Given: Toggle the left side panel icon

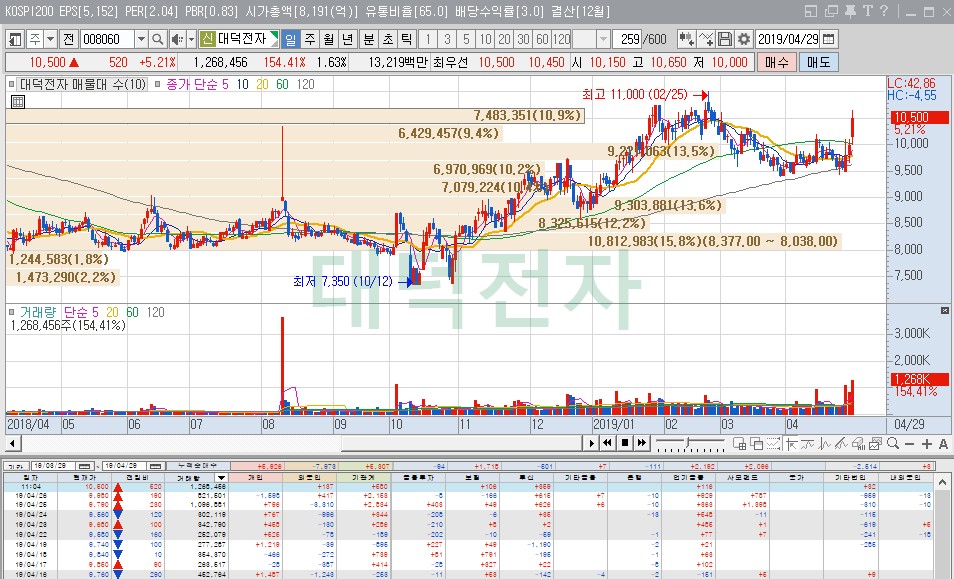Looking at the screenshot, I should (x=15, y=40).
